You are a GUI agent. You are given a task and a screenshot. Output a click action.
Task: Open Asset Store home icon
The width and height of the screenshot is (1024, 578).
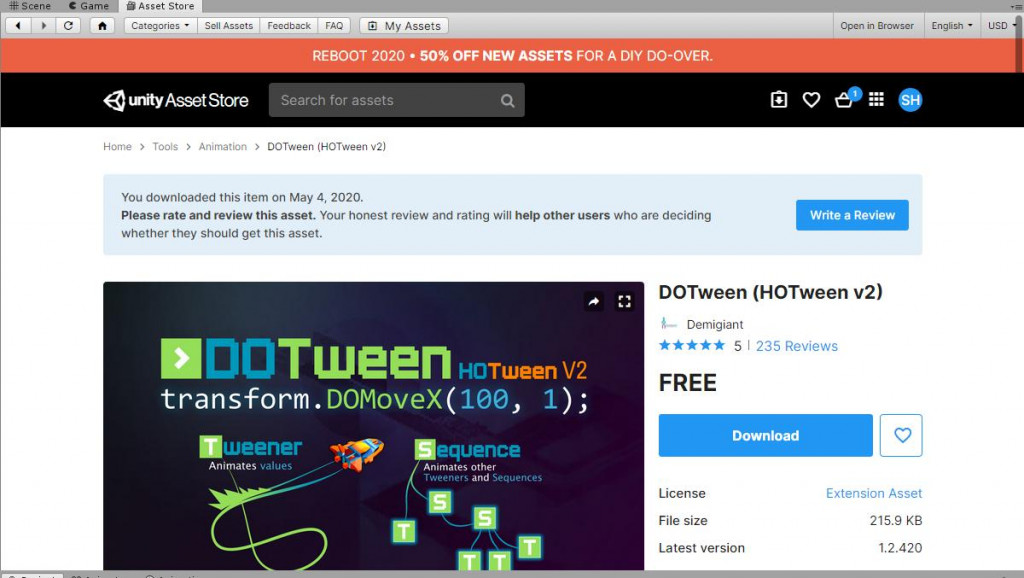(102, 25)
